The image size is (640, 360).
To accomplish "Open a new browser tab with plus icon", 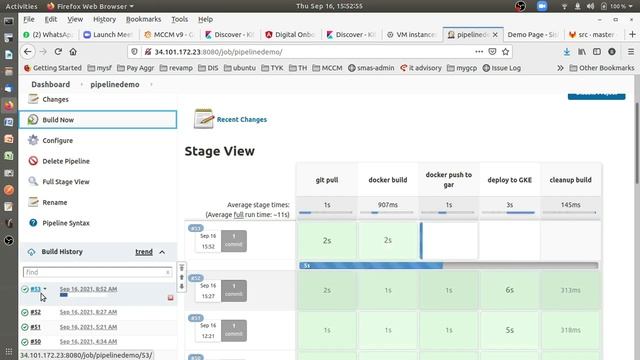I will [632, 35].
